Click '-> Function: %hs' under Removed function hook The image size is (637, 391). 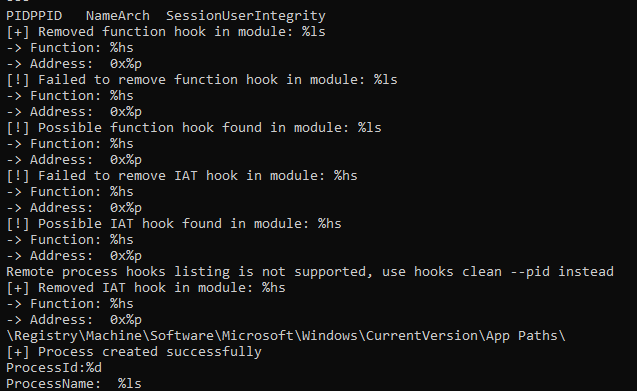(x=70, y=48)
